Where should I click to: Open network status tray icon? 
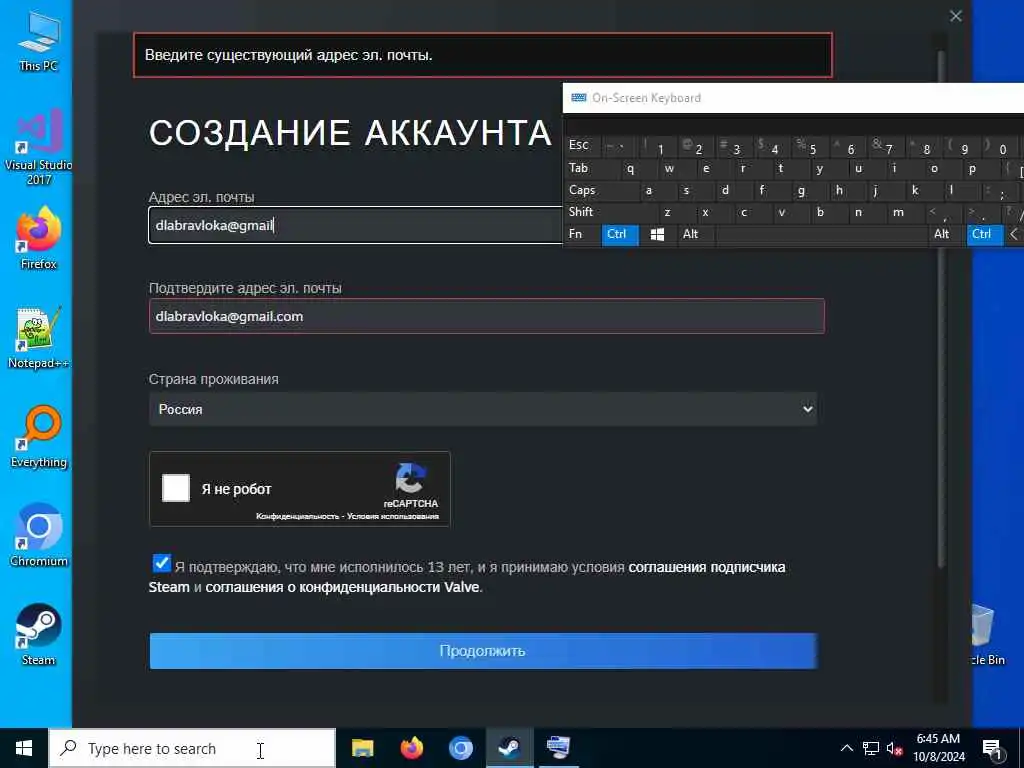pos(871,748)
